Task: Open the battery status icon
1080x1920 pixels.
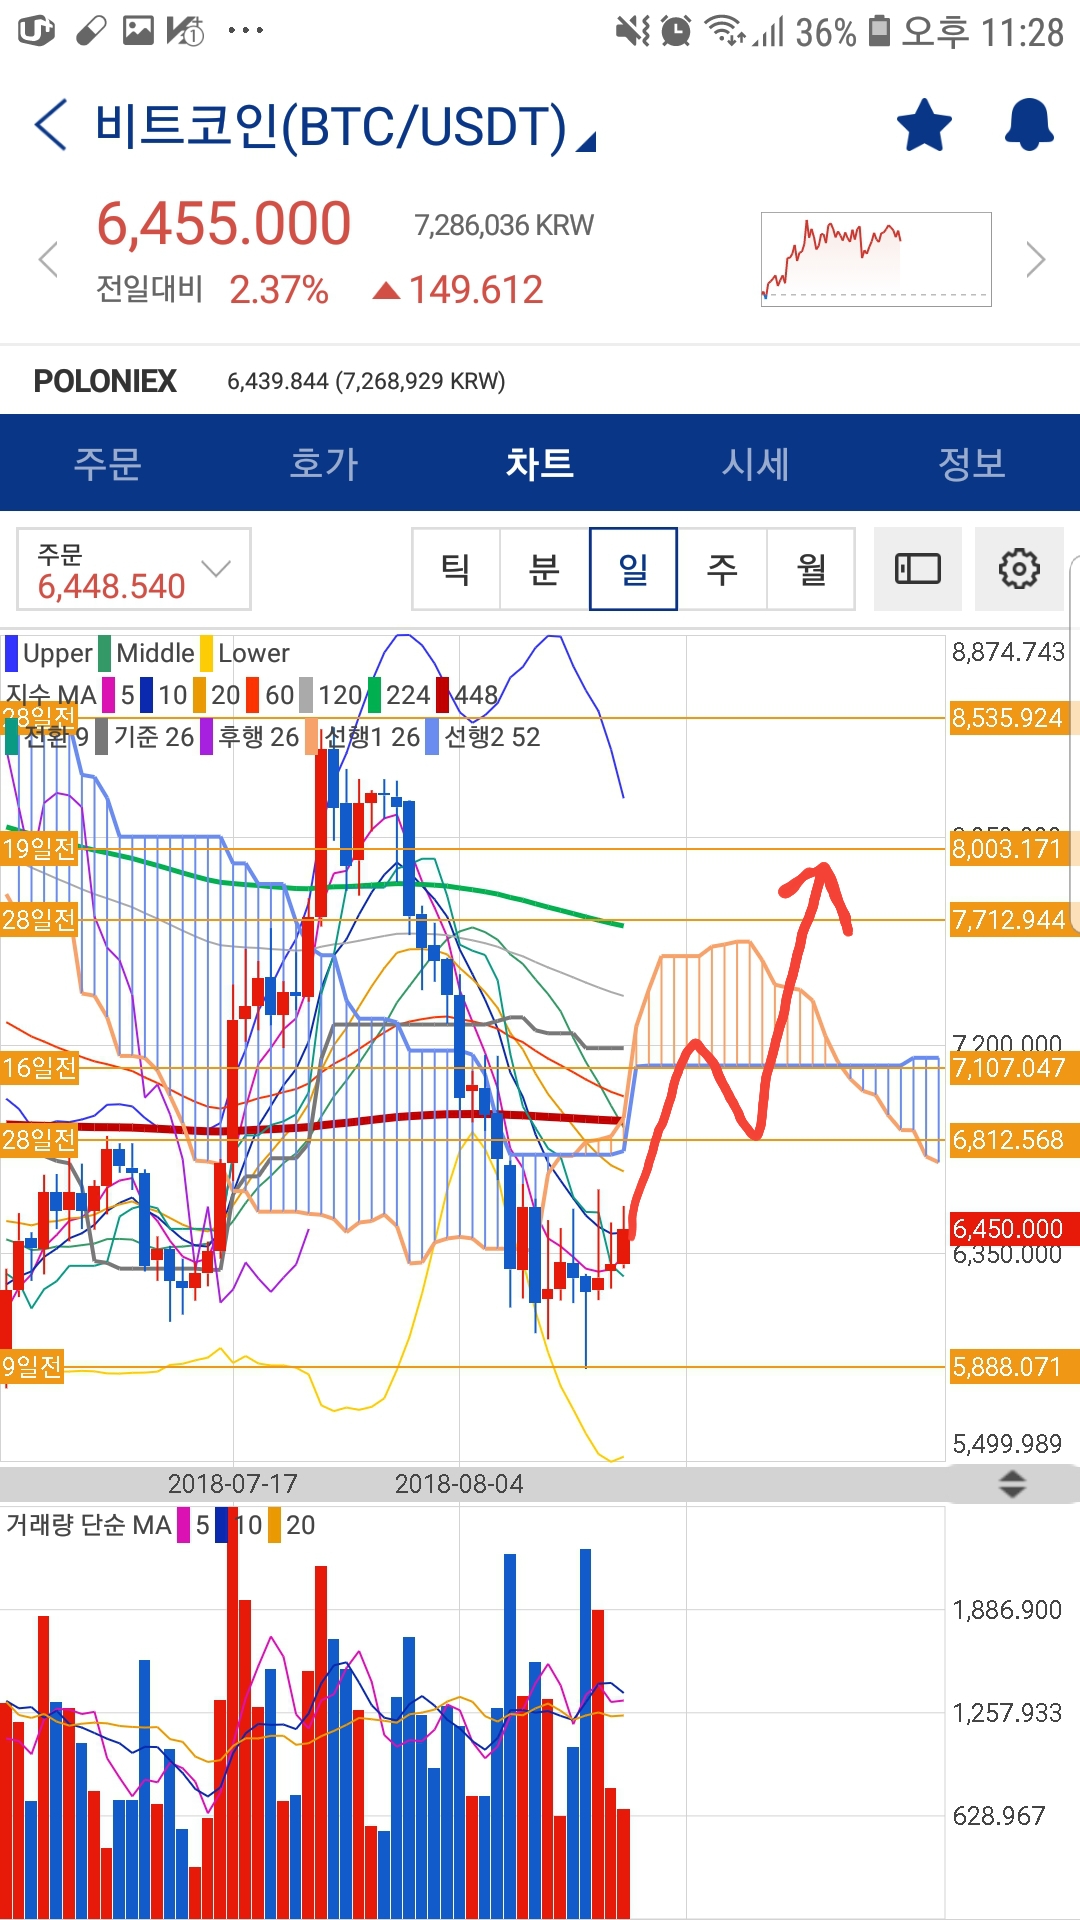Action: tap(879, 31)
